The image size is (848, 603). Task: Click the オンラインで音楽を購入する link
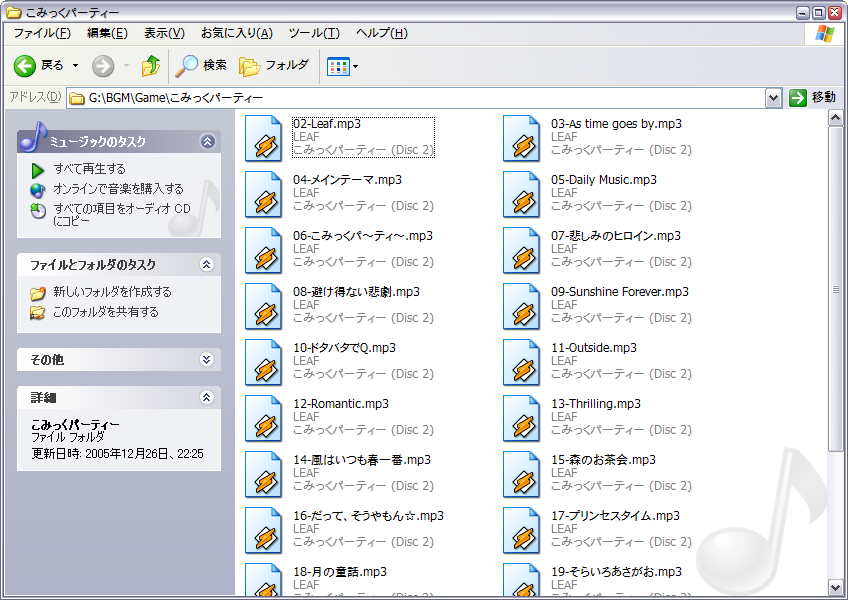(118, 189)
